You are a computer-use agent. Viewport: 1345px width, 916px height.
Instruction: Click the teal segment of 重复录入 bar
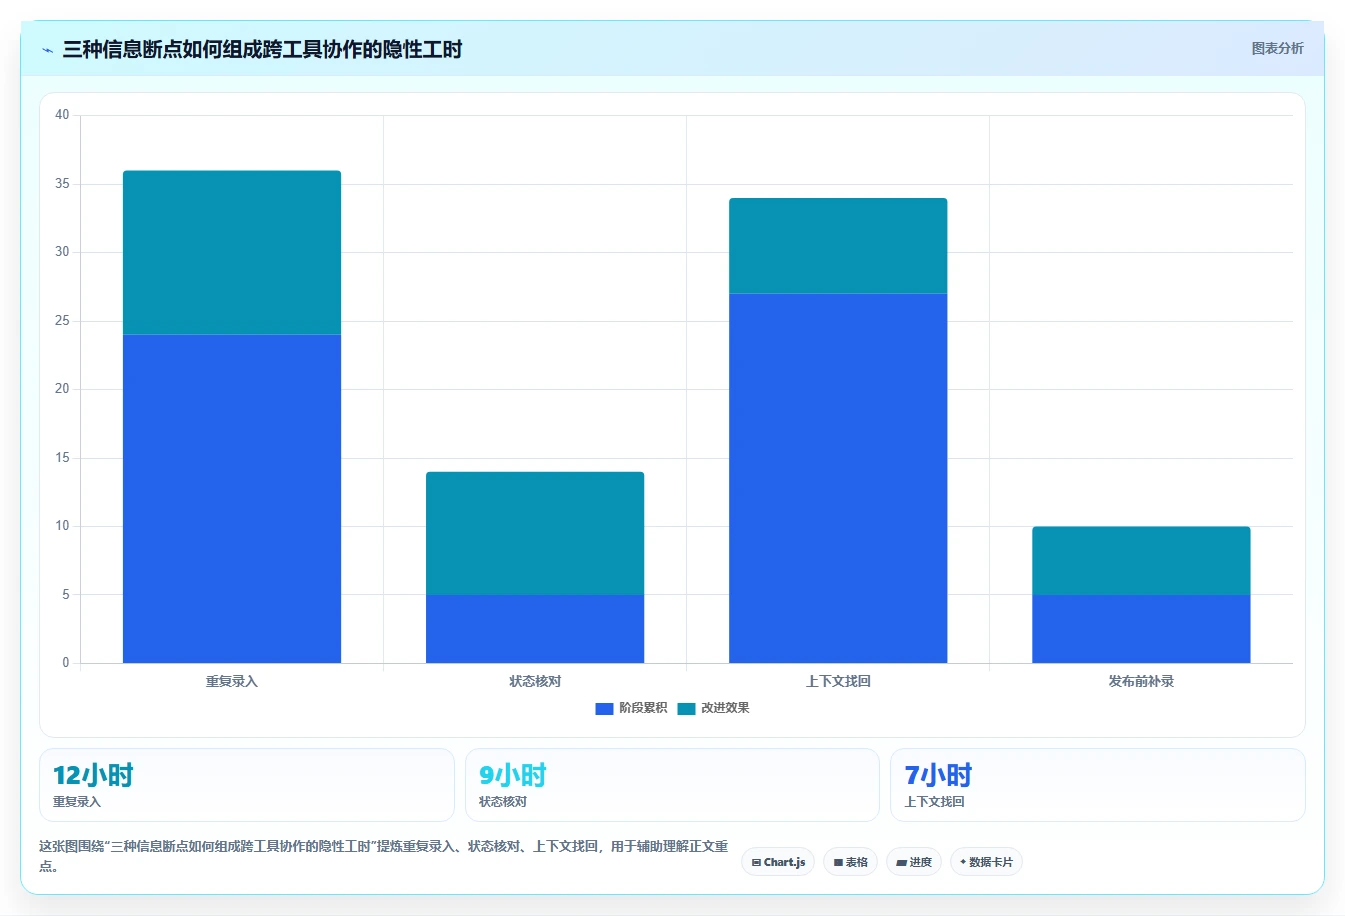(232, 252)
